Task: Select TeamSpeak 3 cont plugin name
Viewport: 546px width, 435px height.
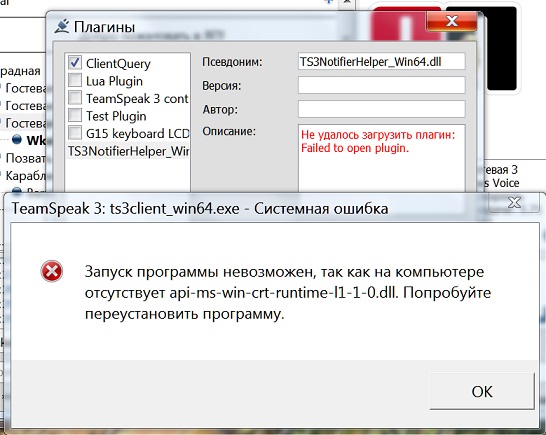Action: coord(137,99)
